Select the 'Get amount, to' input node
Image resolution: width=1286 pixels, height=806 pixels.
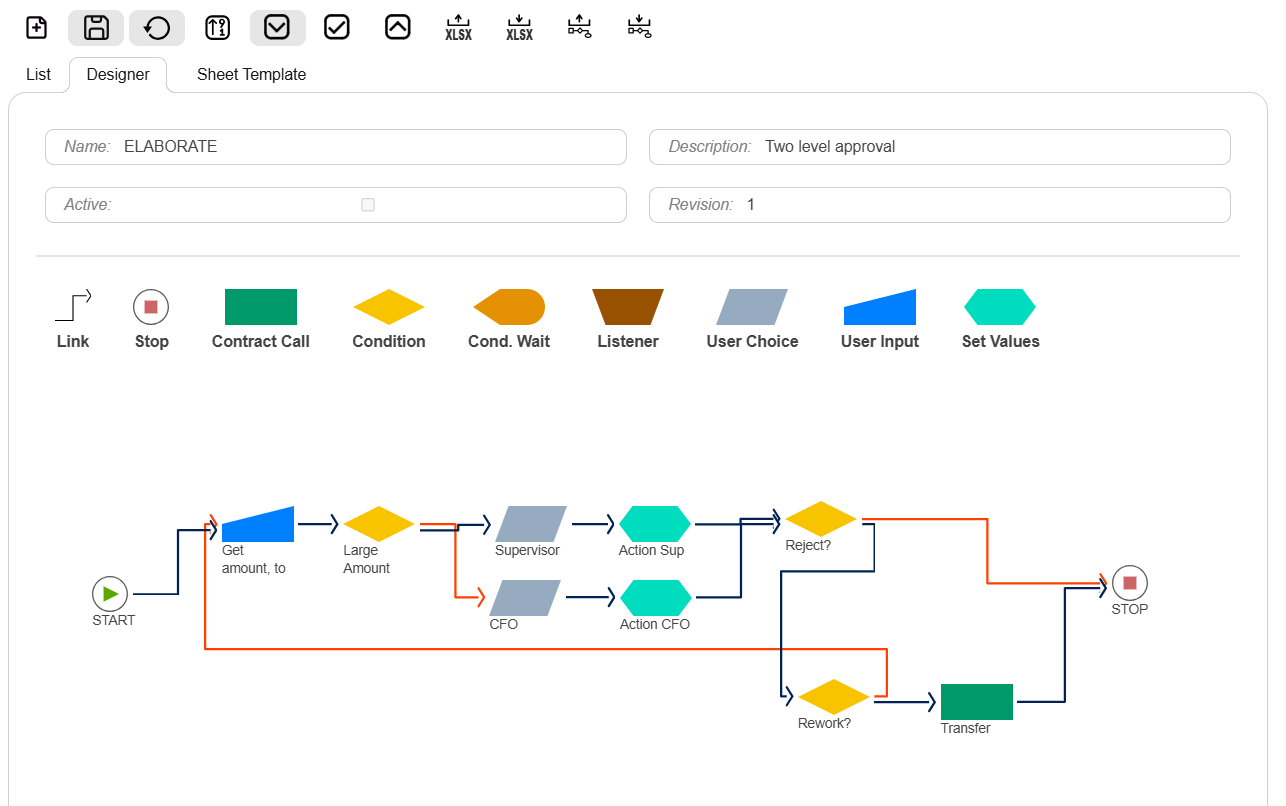258,524
